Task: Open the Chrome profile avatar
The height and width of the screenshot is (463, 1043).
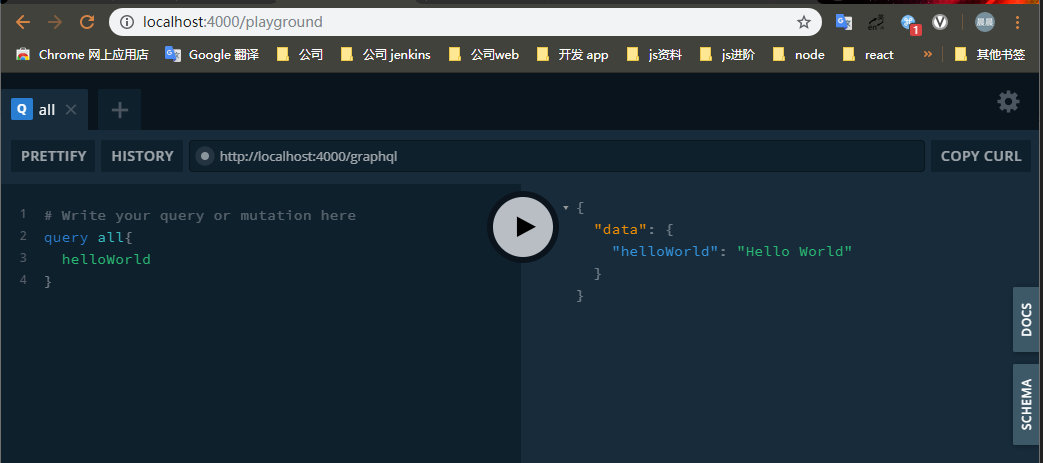Action: point(984,22)
